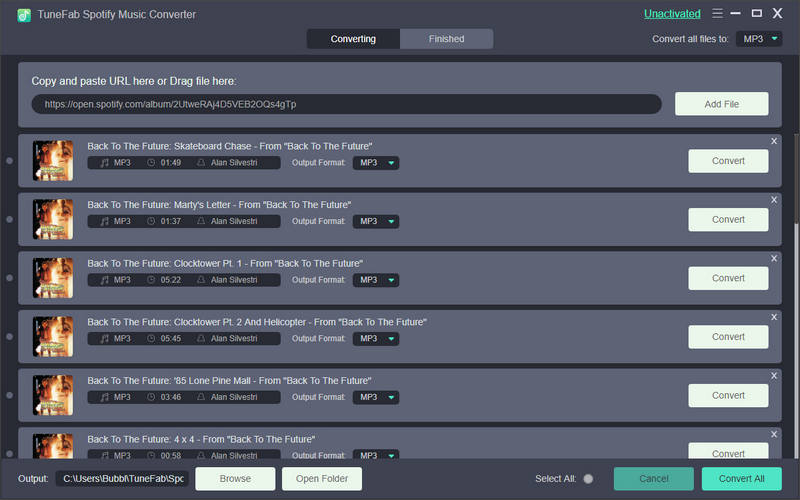This screenshot has height=500, width=800.
Task: Open 'Convert all files to' MP3 dropdown
Action: (x=759, y=39)
